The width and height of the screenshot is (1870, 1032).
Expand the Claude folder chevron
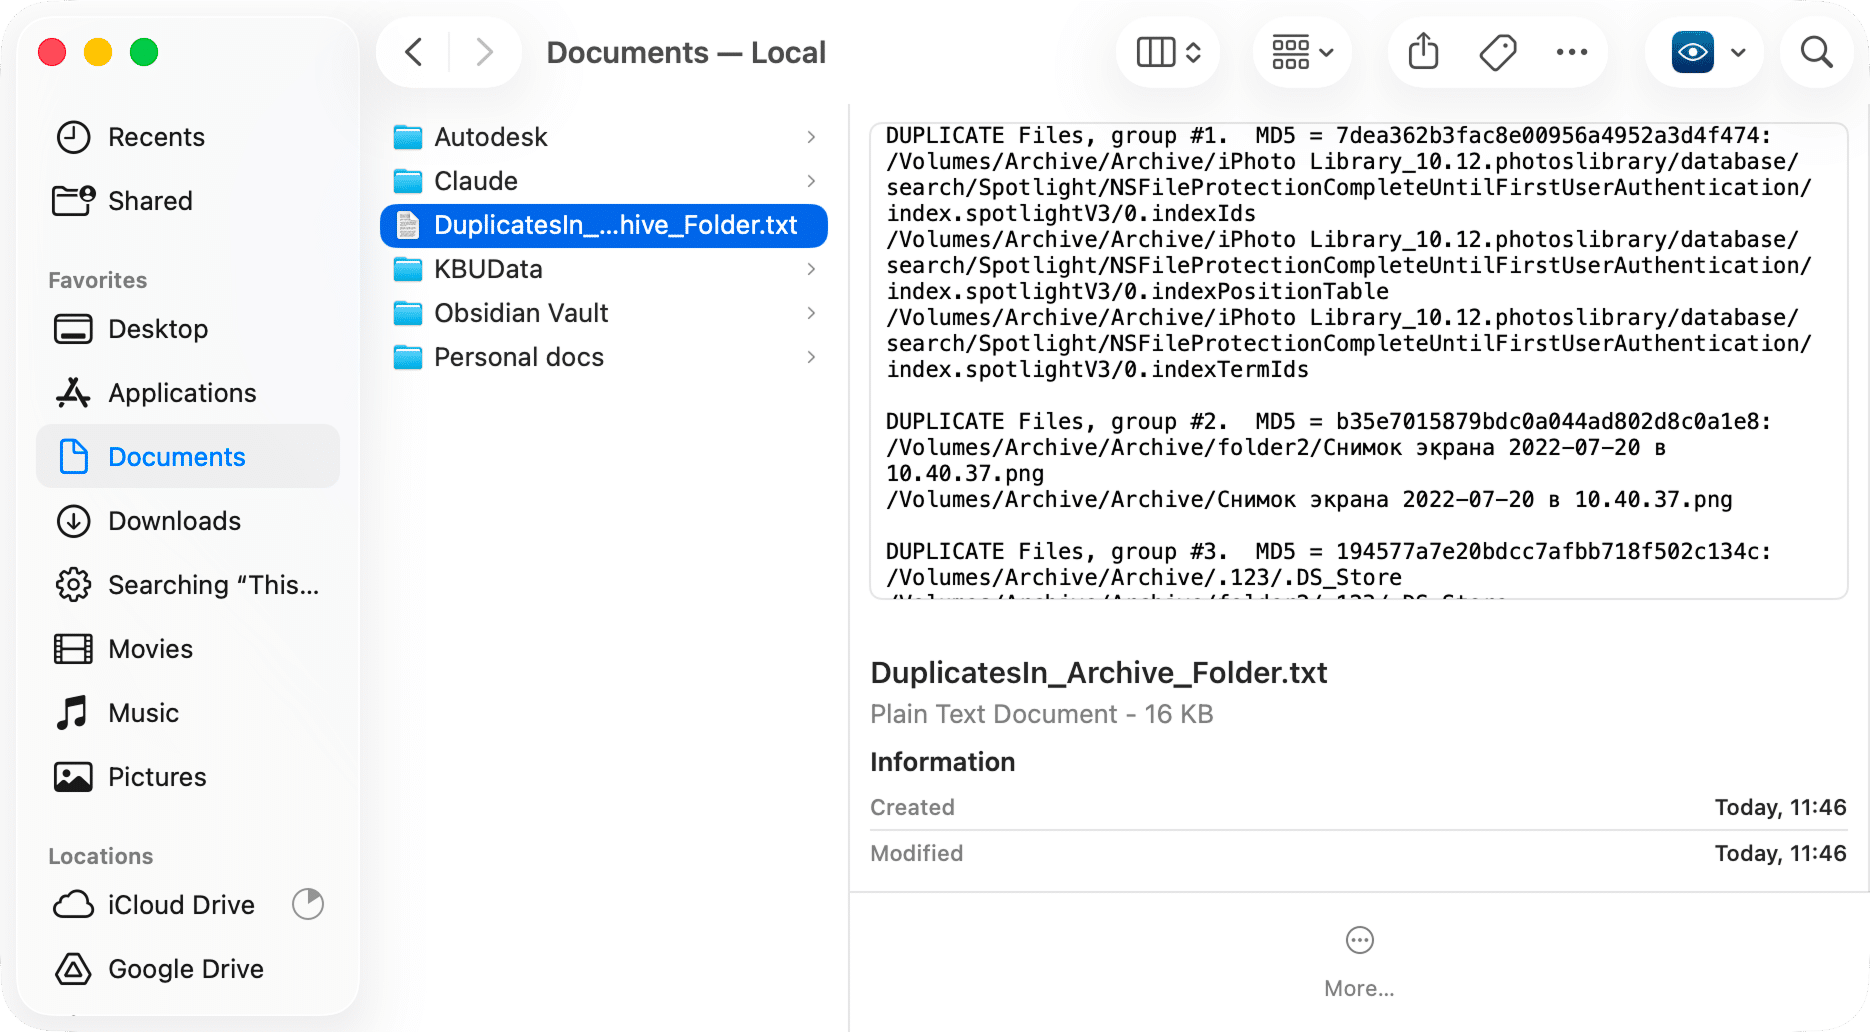(x=811, y=181)
